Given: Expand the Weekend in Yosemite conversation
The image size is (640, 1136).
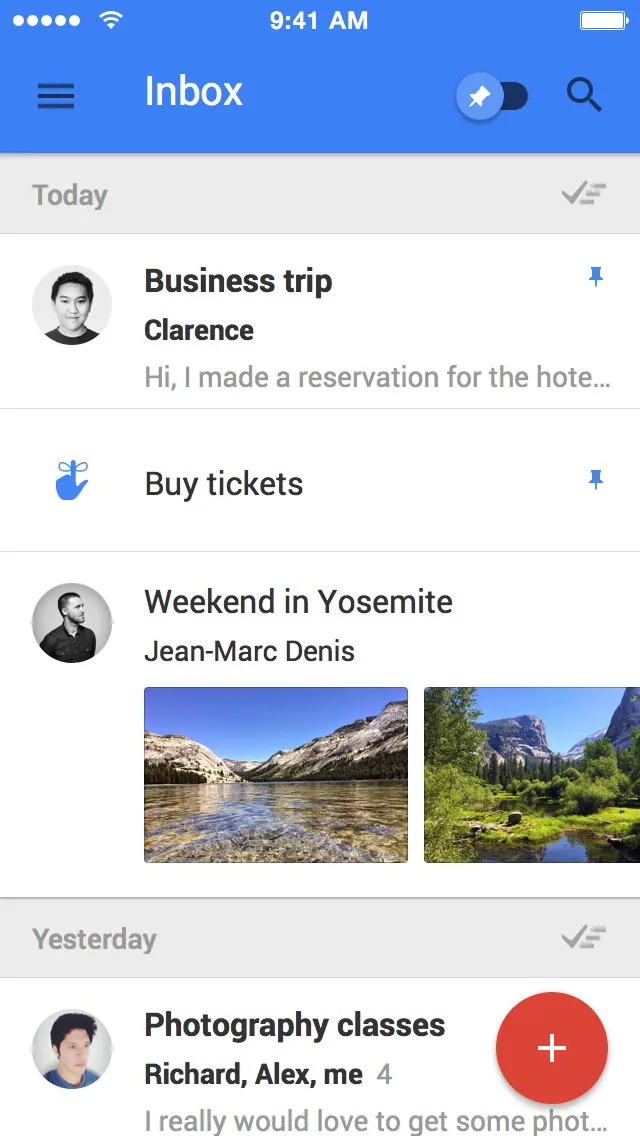Looking at the screenshot, I should pyautogui.click(x=299, y=602).
